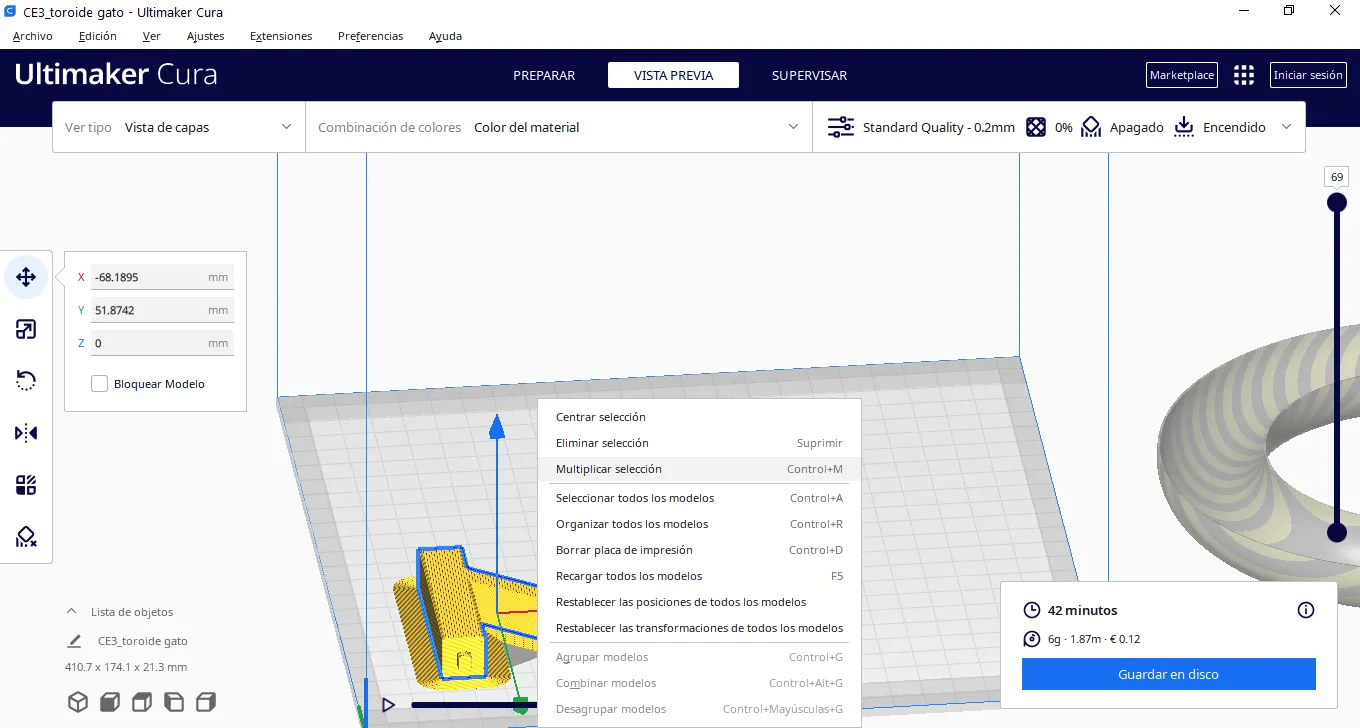
Task: Click the layer slider top handle
Action: tap(1336, 203)
